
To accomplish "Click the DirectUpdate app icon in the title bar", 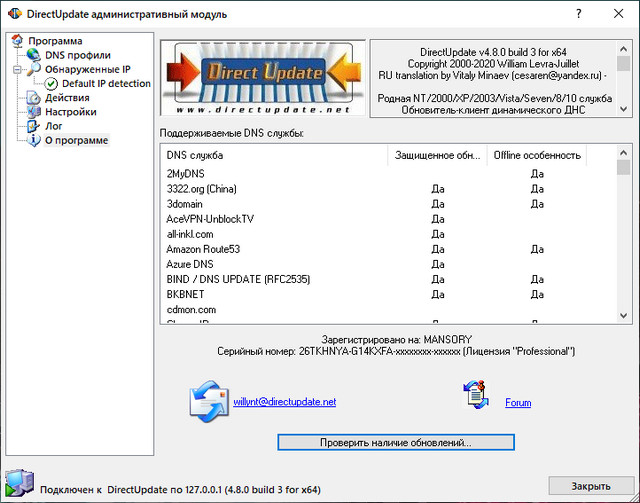I will 14,13.
